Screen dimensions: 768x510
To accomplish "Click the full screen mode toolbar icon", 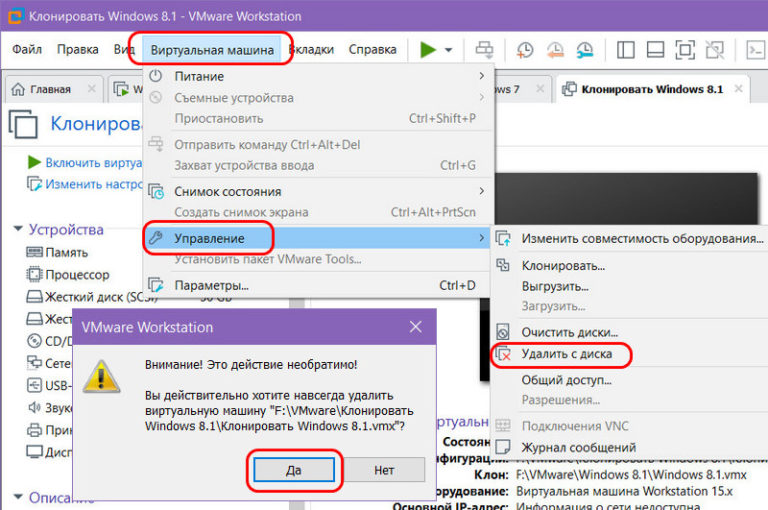I will coord(685,49).
